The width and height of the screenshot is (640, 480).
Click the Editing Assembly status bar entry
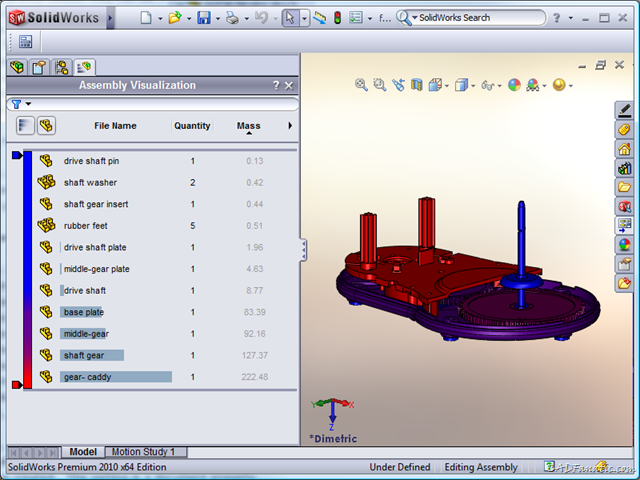(x=481, y=467)
